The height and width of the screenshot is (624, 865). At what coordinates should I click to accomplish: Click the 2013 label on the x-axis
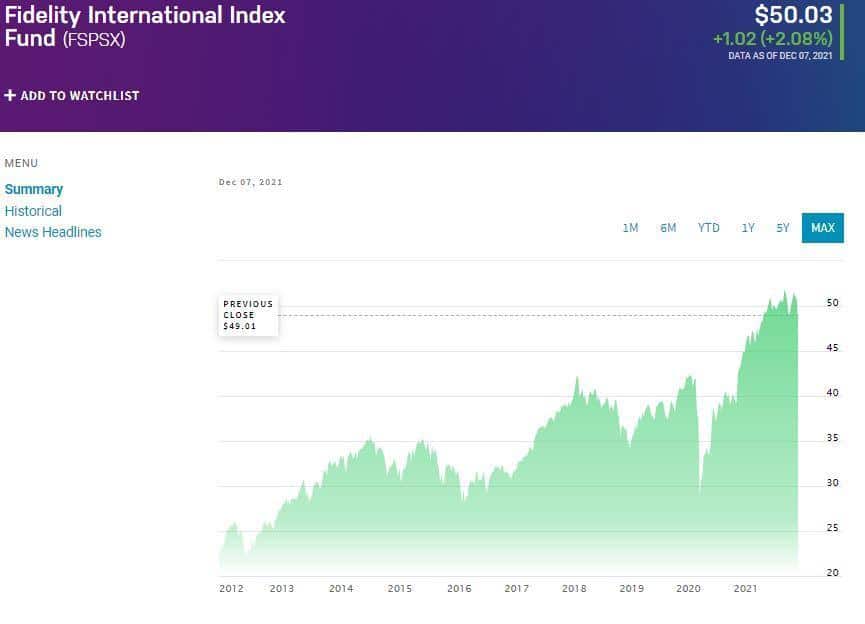click(282, 589)
